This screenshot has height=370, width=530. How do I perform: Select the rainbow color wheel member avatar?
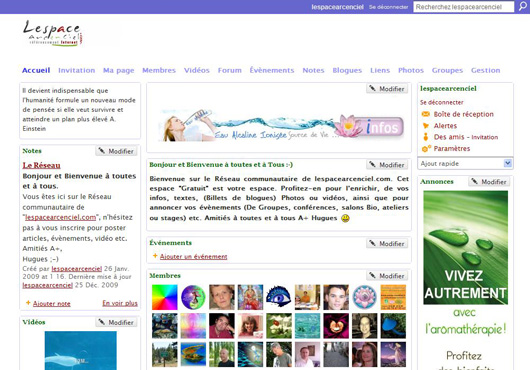[165, 297]
